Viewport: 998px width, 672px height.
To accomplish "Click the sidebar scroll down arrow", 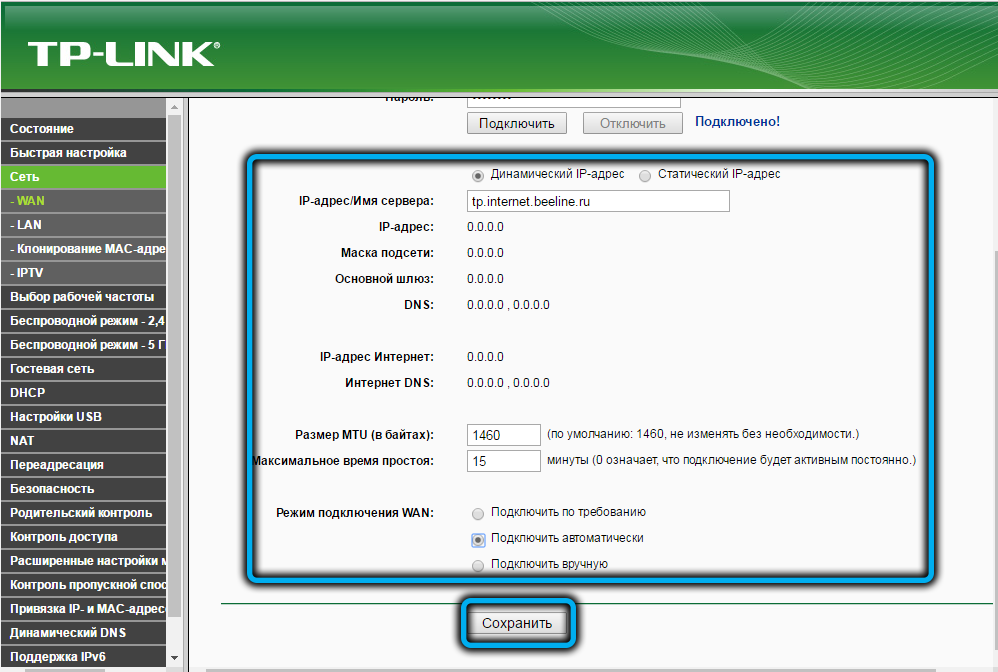I will (x=175, y=657).
